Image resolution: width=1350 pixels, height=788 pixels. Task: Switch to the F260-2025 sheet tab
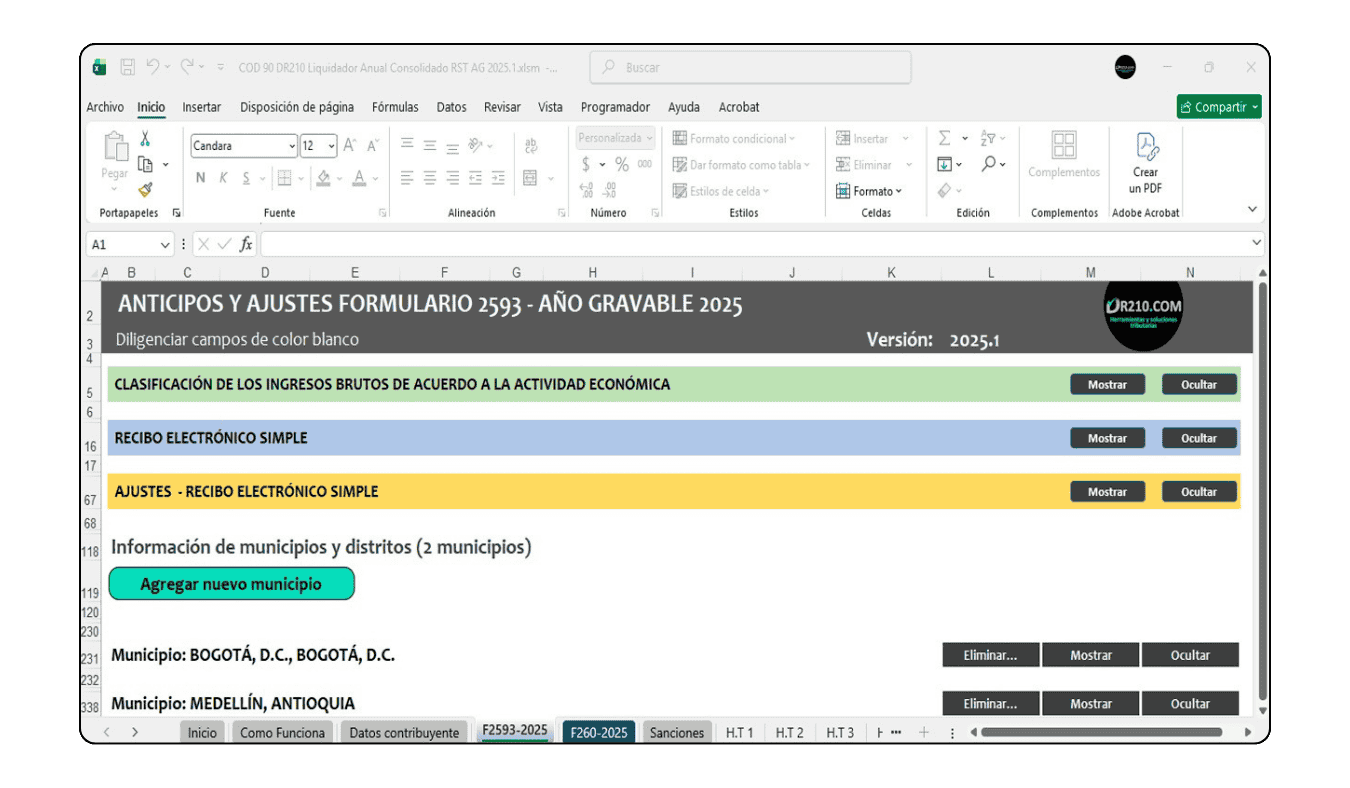pyautogui.click(x=598, y=732)
